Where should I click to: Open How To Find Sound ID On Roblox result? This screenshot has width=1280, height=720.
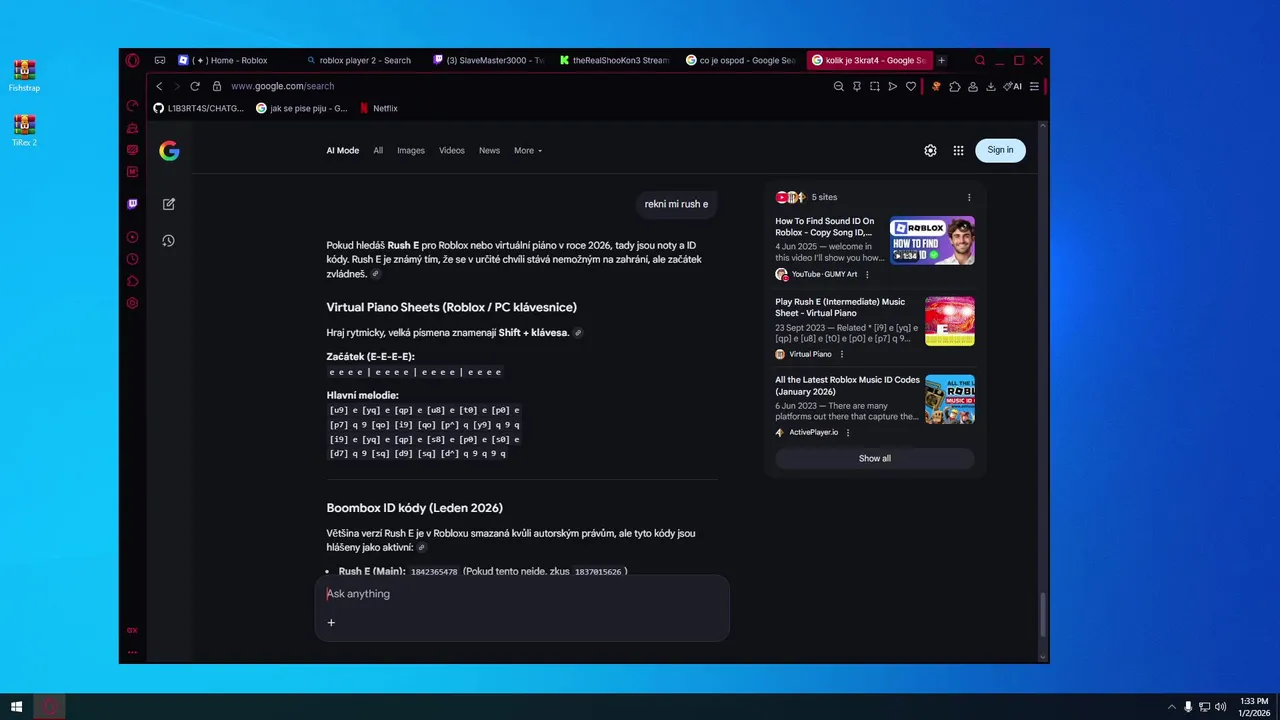(825, 227)
